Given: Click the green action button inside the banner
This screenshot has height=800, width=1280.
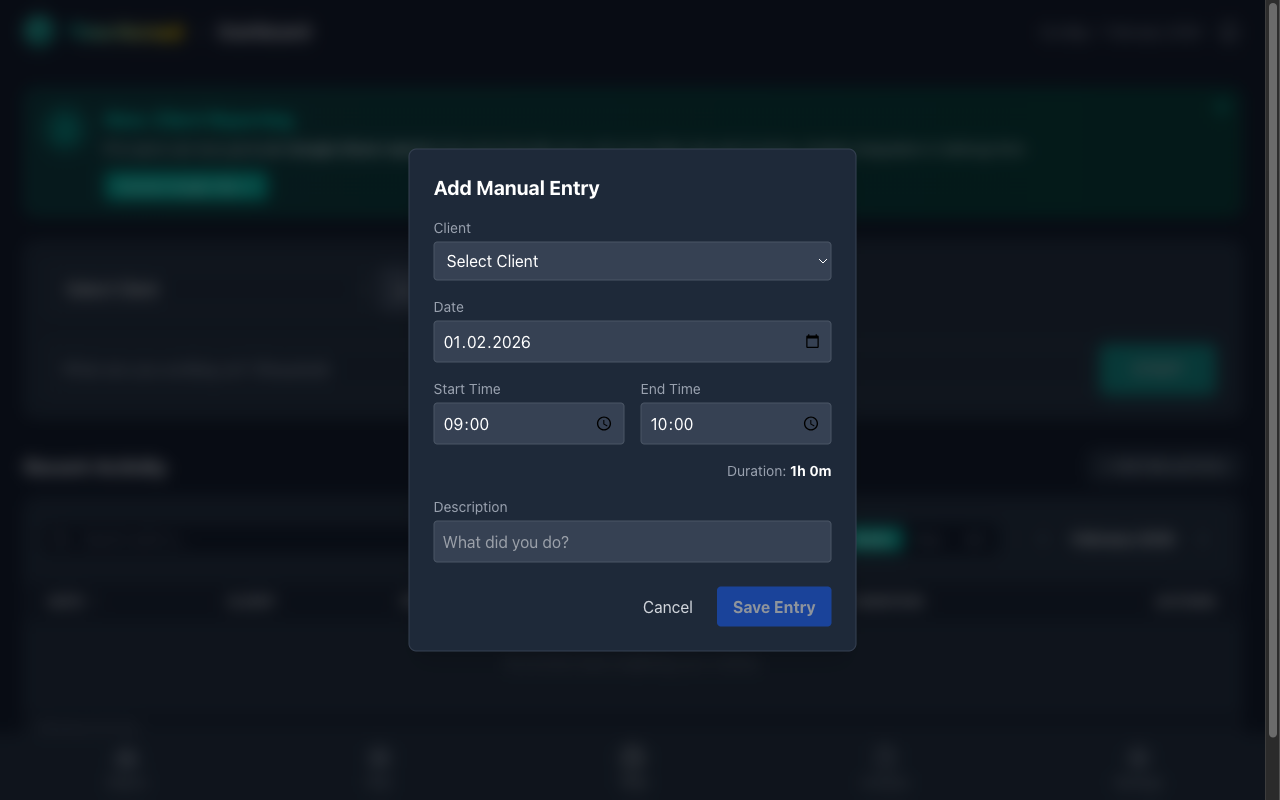Looking at the screenshot, I should [185, 186].
